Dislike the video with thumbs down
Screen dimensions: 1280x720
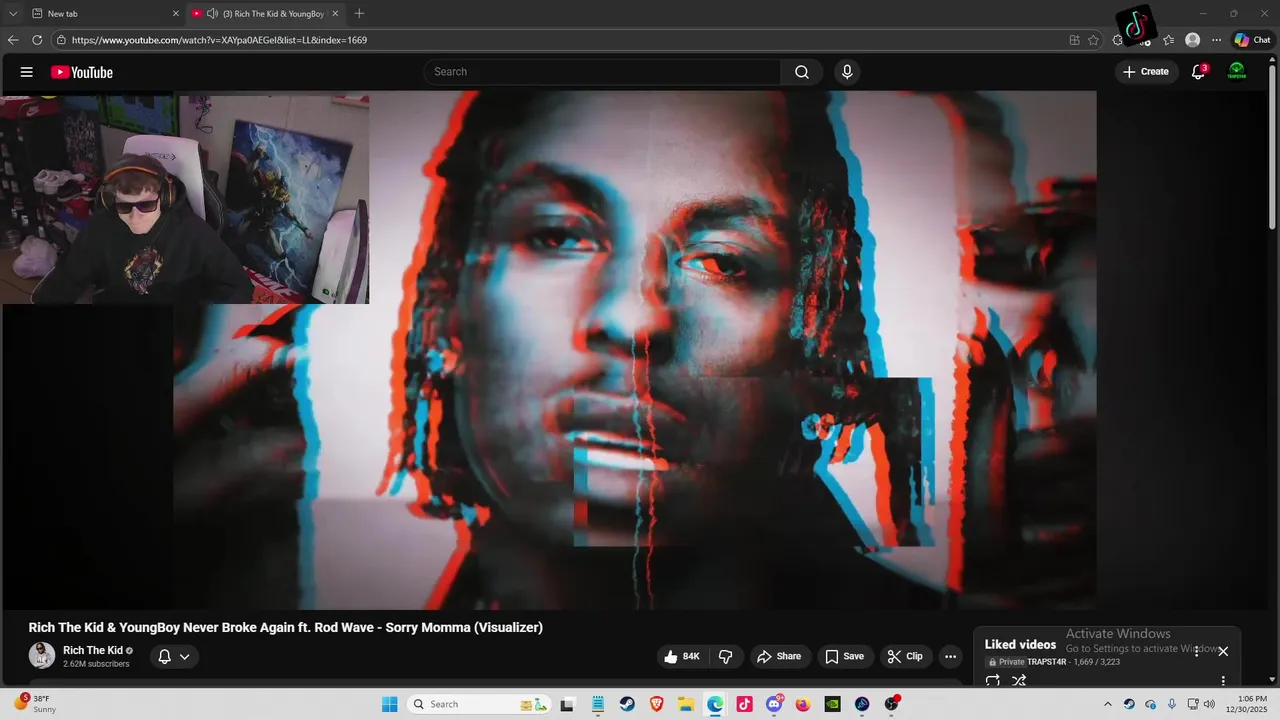click(x=726, y=656)
